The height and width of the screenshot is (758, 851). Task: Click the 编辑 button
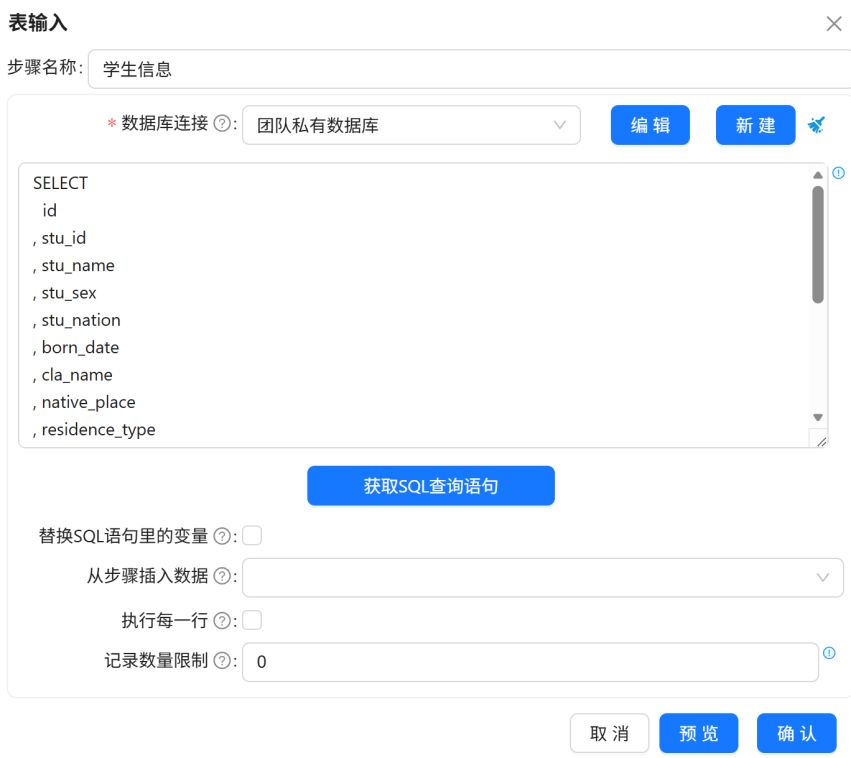click(x=650, y=125)
